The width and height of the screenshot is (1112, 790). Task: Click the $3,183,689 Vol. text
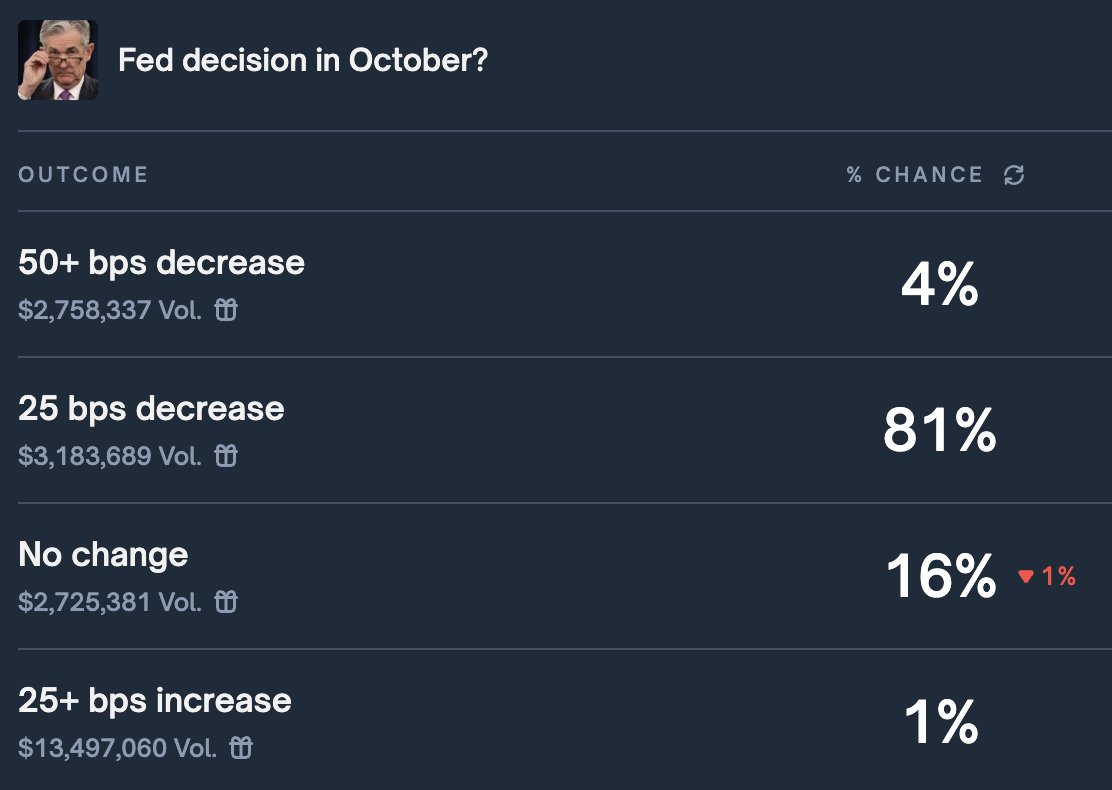[x=110, y=456]
